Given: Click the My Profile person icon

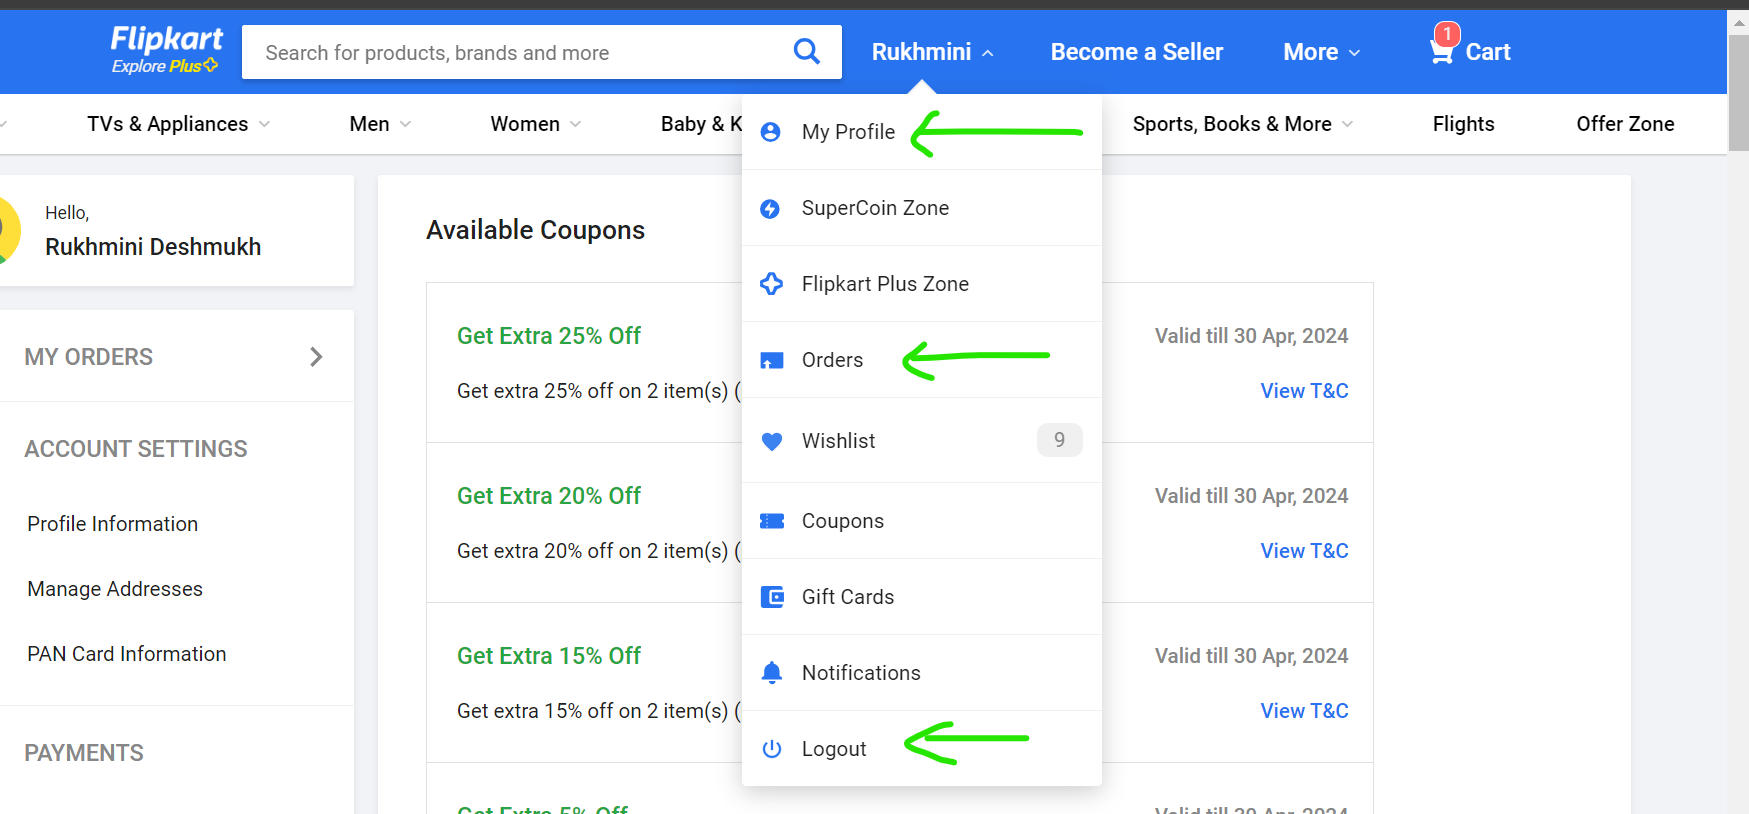Looking at the screenshot, I should click(770, 132).
